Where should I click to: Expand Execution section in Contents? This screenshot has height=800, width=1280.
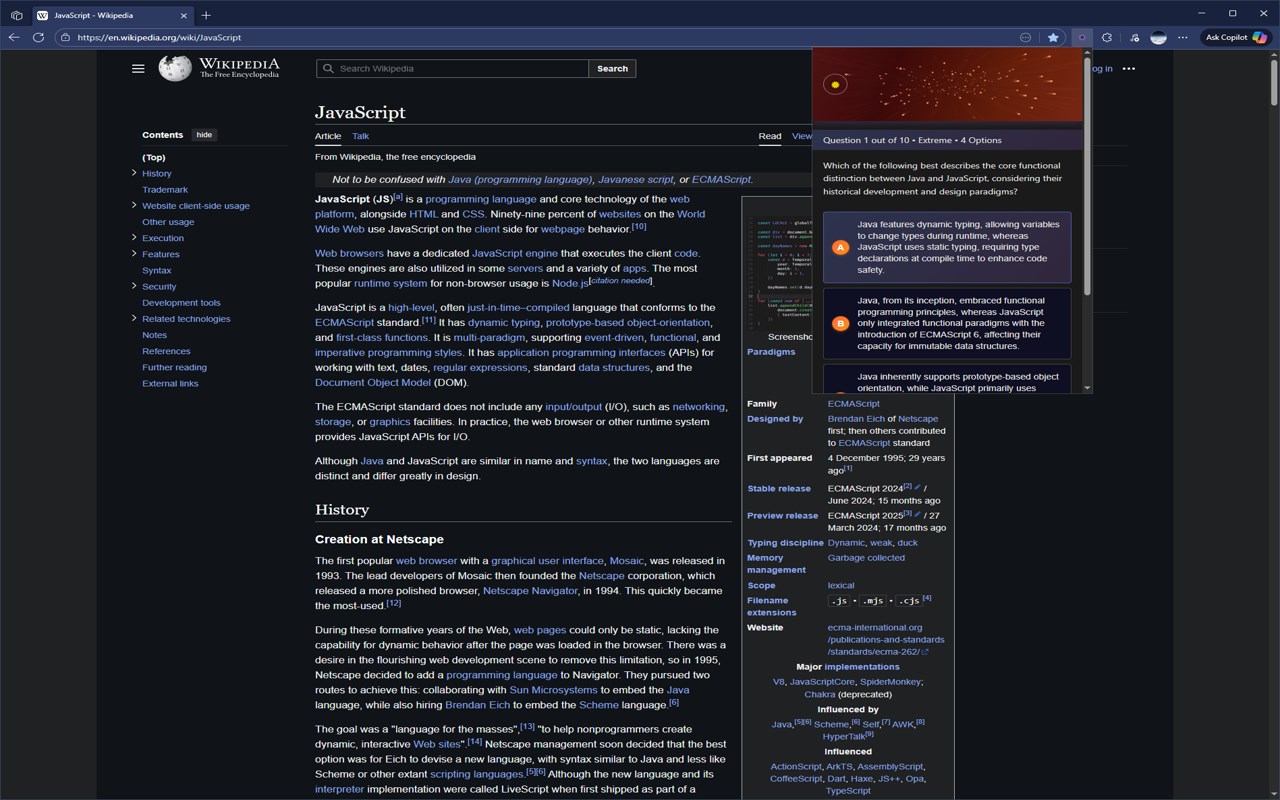coord(134,238)
